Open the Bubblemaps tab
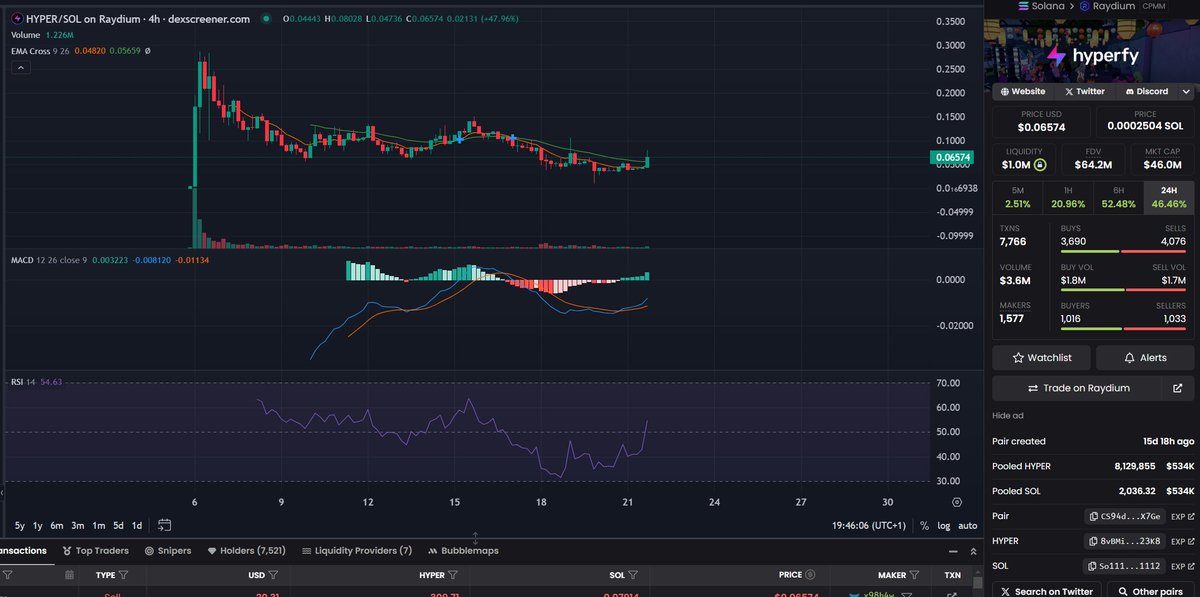This screenshot has height=597, width=1200. (x=463, y=550)
